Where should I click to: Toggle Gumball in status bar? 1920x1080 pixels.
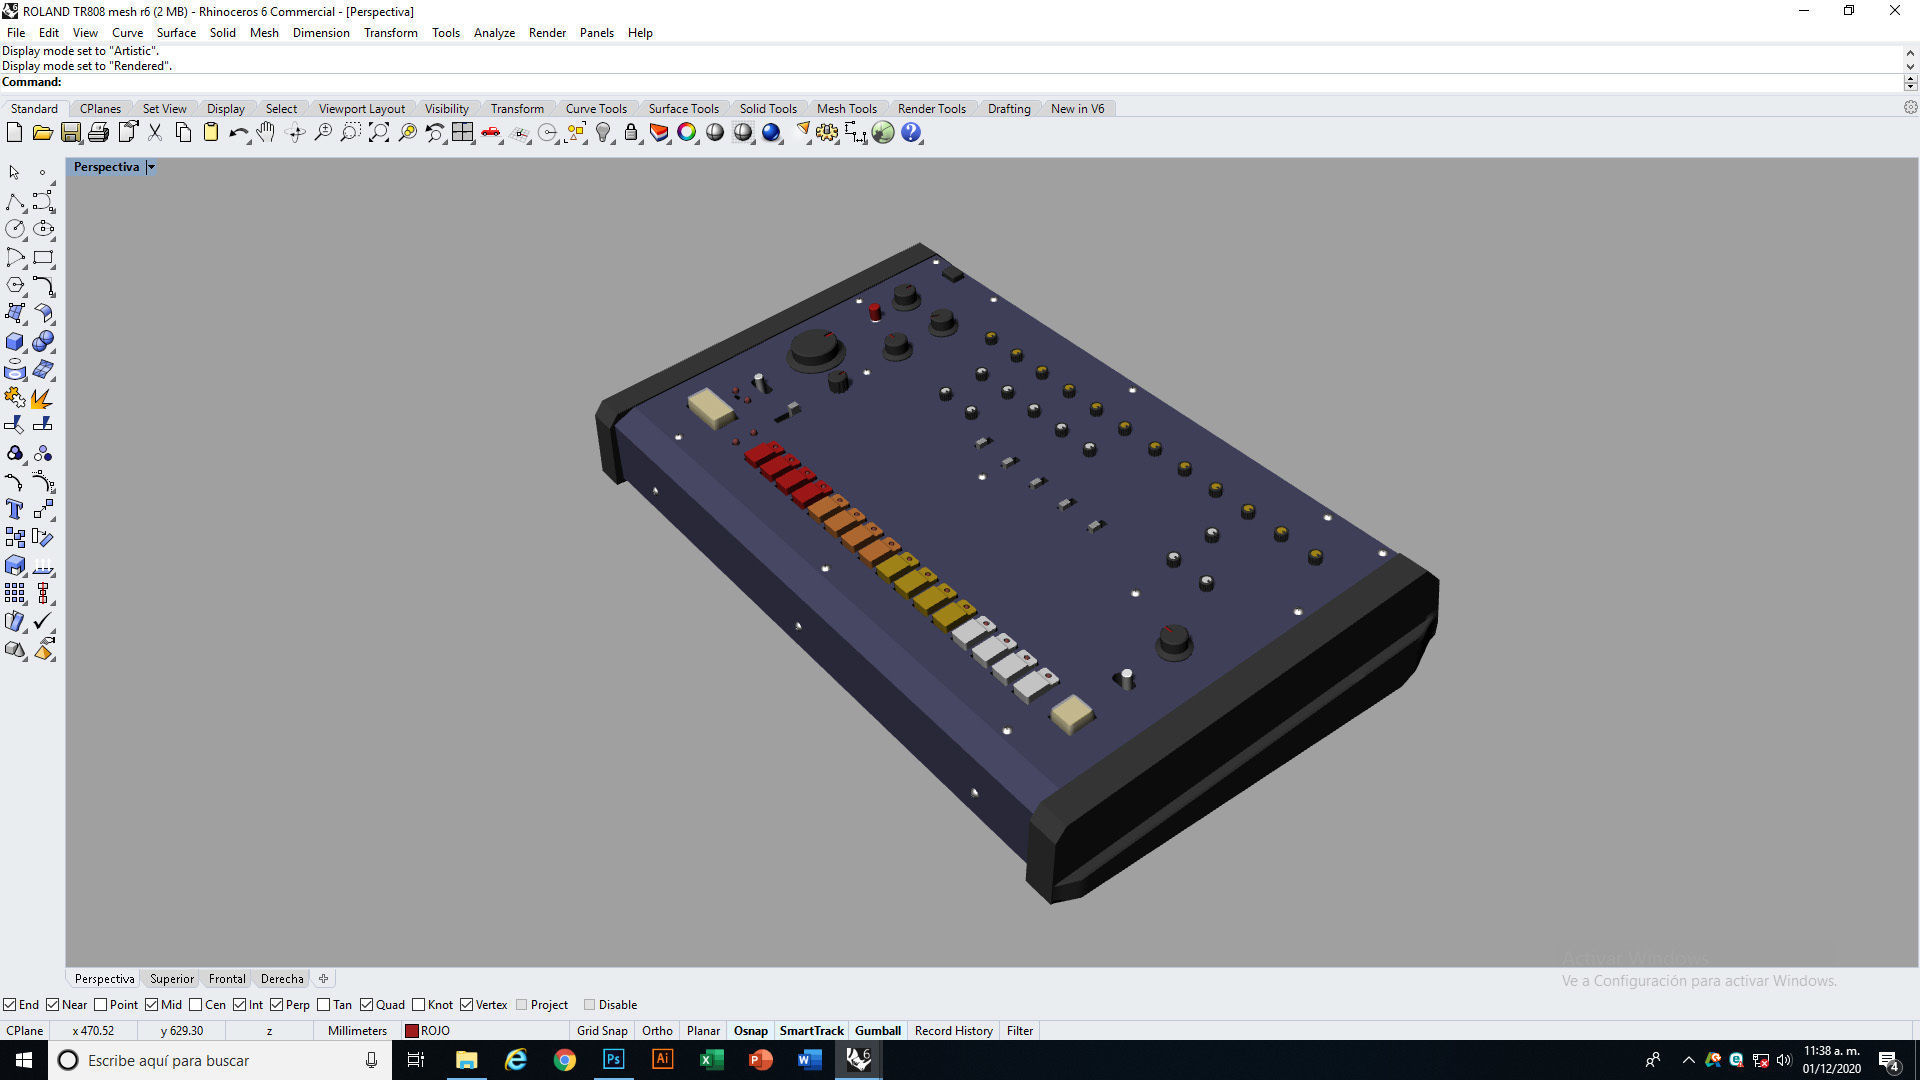878,1030
